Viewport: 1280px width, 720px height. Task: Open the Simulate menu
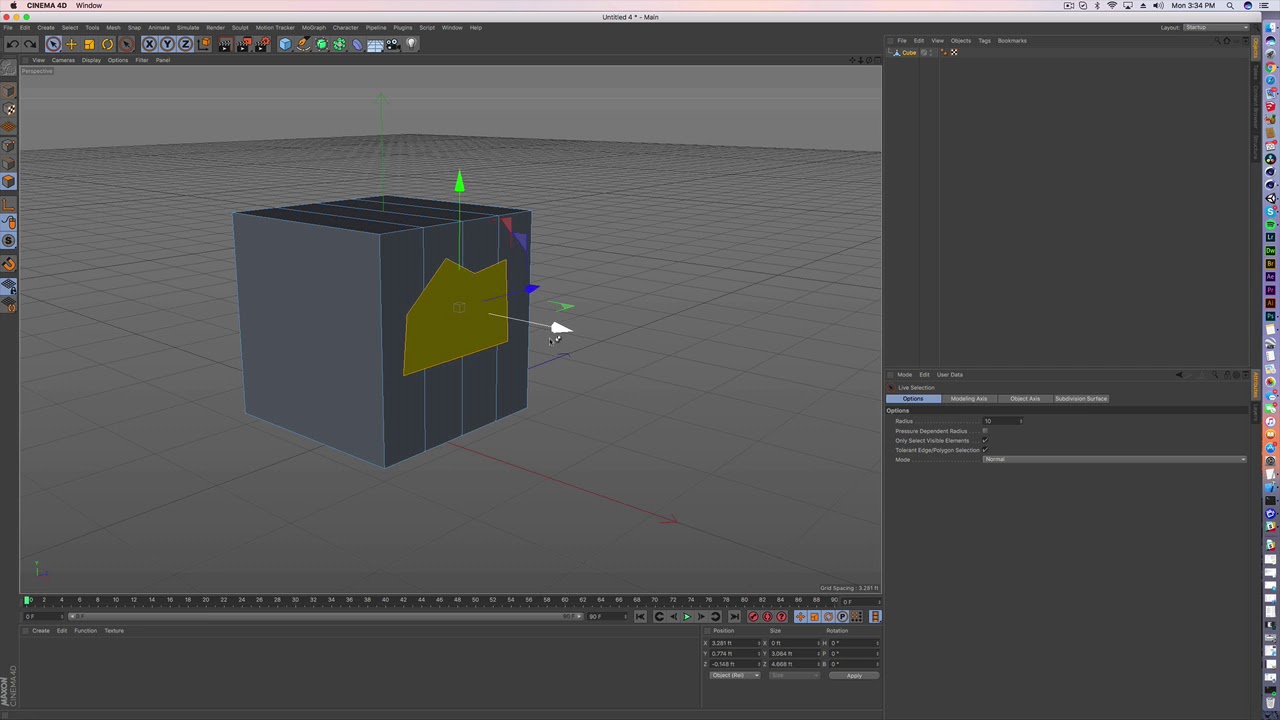188,27
